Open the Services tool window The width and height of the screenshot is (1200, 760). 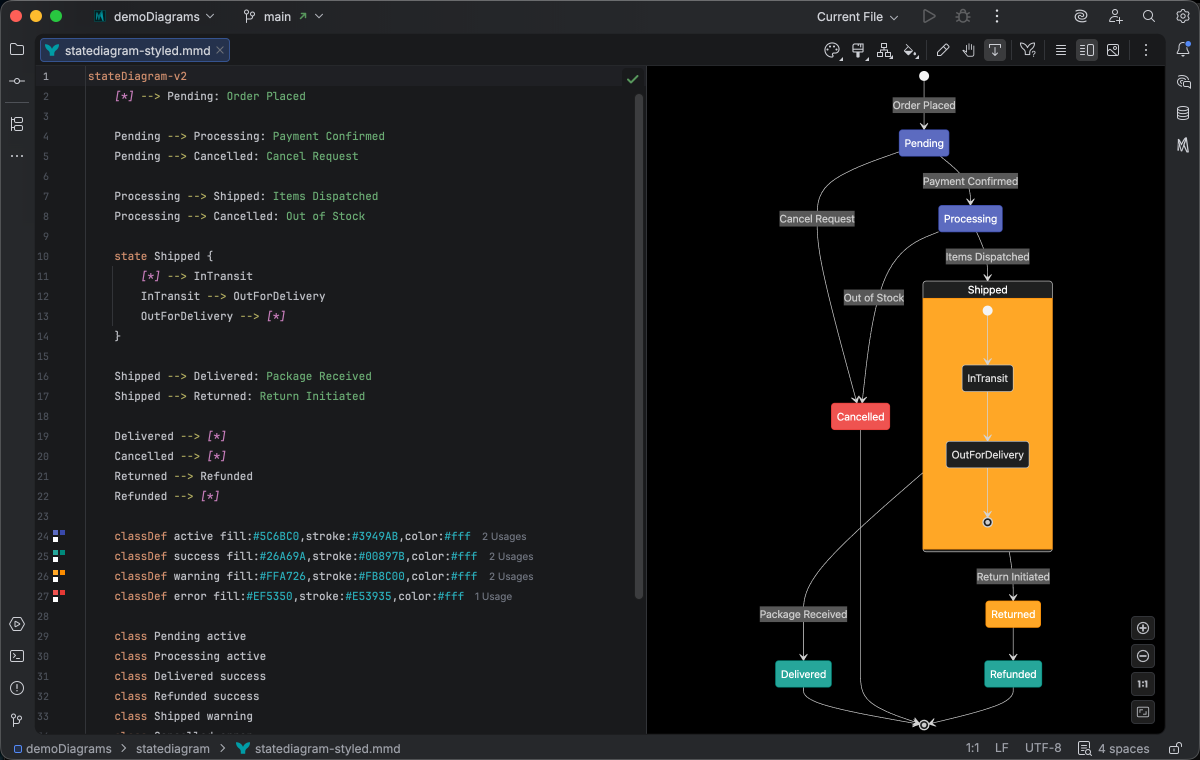[17, 624]
